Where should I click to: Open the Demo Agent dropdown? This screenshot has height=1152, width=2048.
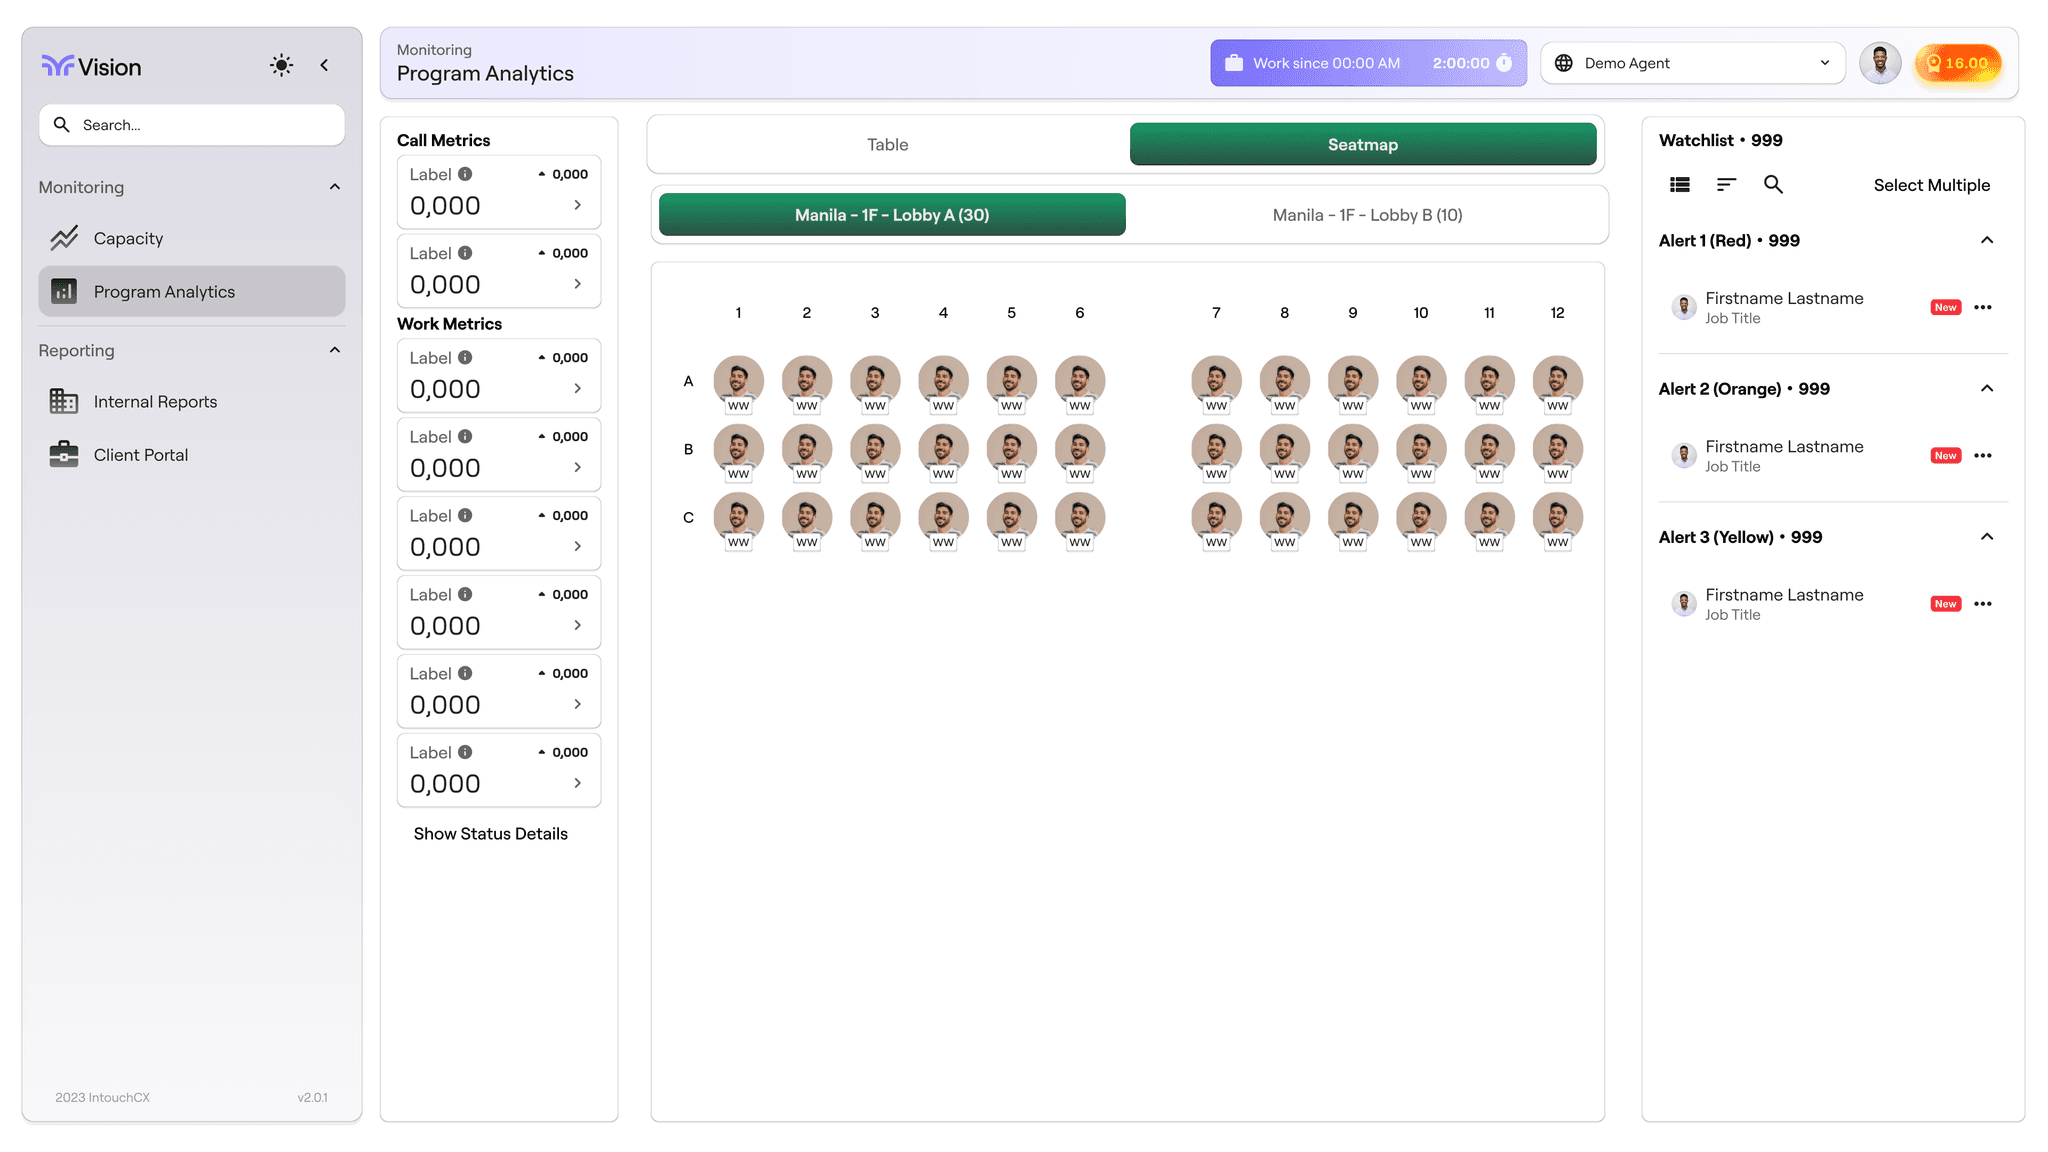1692,63
